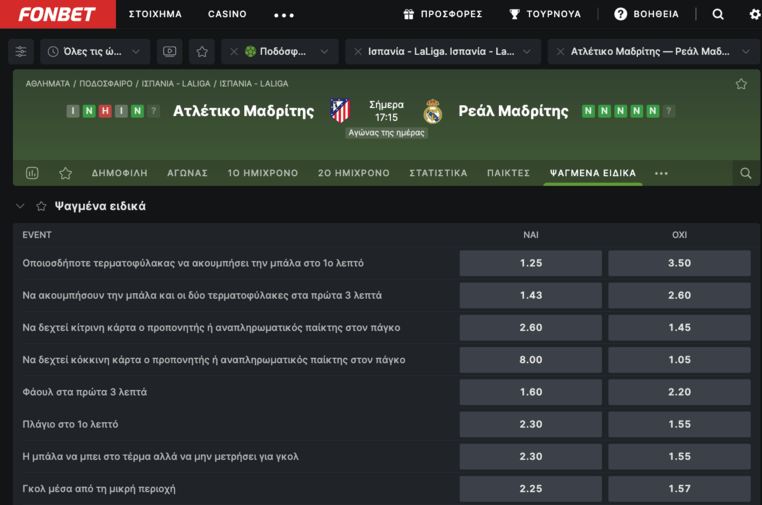Viewport: 762px width, 505px height.
Task: Open the match statistics chart icon
Action: click(x=32, y=173)
